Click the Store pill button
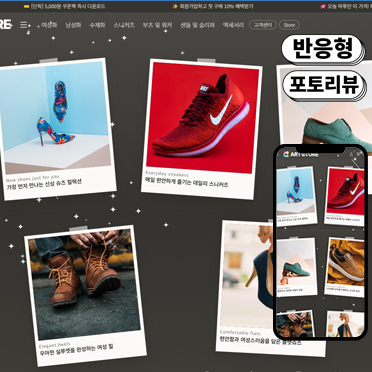Viewport: 372px width, 372px height. point(289,25)
